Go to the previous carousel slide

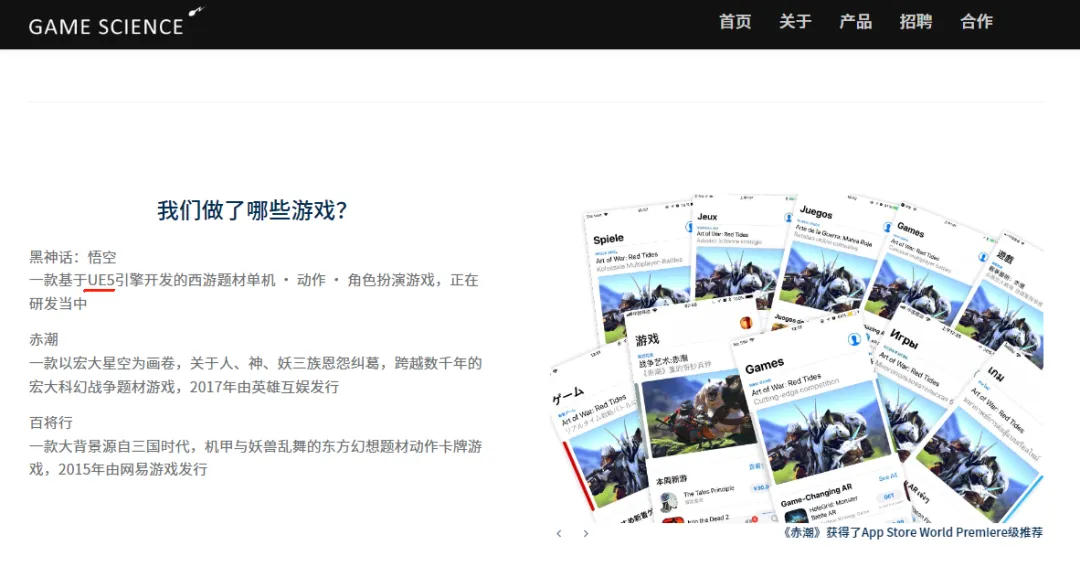[x=559, y=534]
